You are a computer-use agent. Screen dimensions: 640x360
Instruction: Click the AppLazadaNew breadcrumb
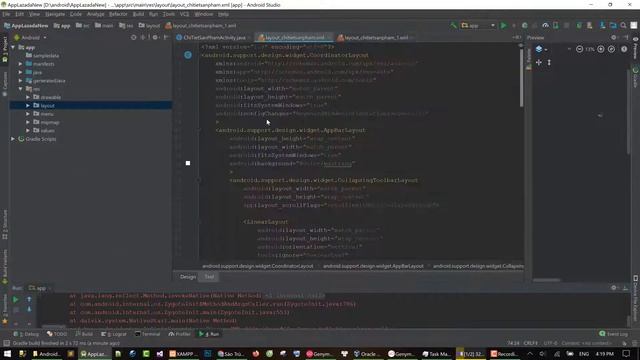(26, 25)
